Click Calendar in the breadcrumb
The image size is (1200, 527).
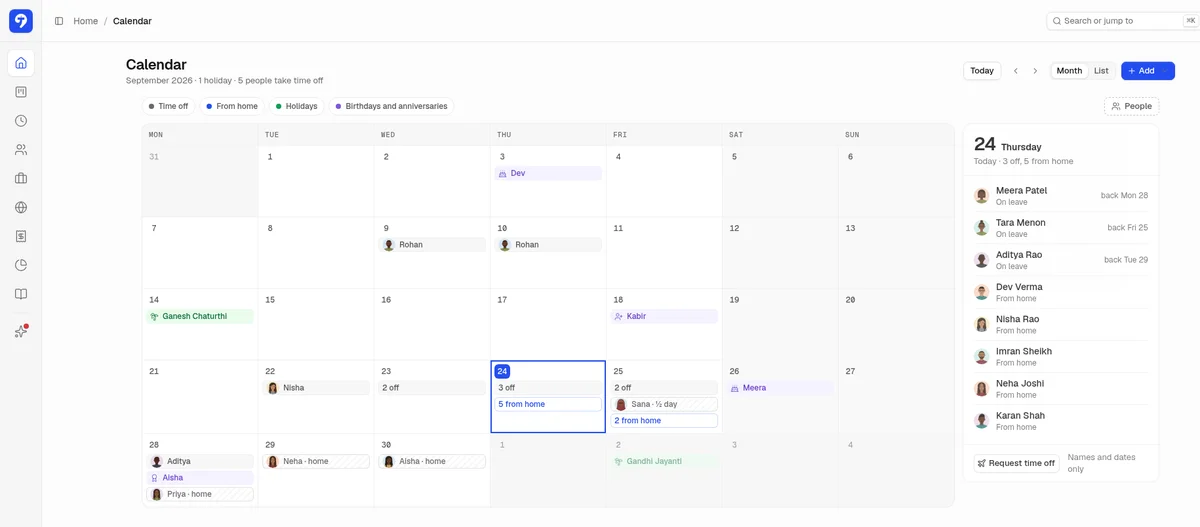tap(132, 21)
